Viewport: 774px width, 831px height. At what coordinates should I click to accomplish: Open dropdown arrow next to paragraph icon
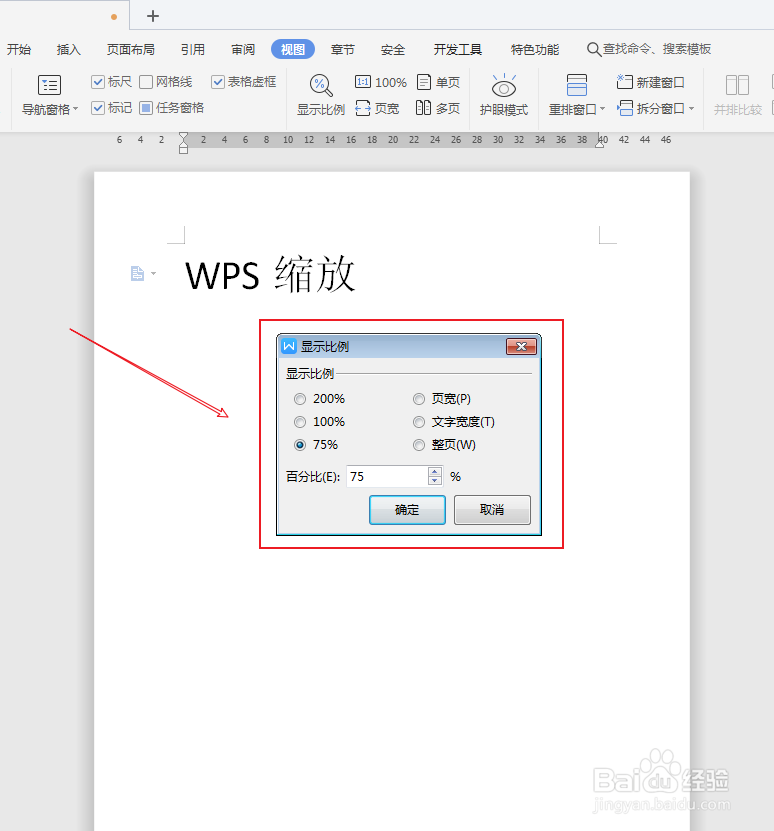(x=153, y=273)
